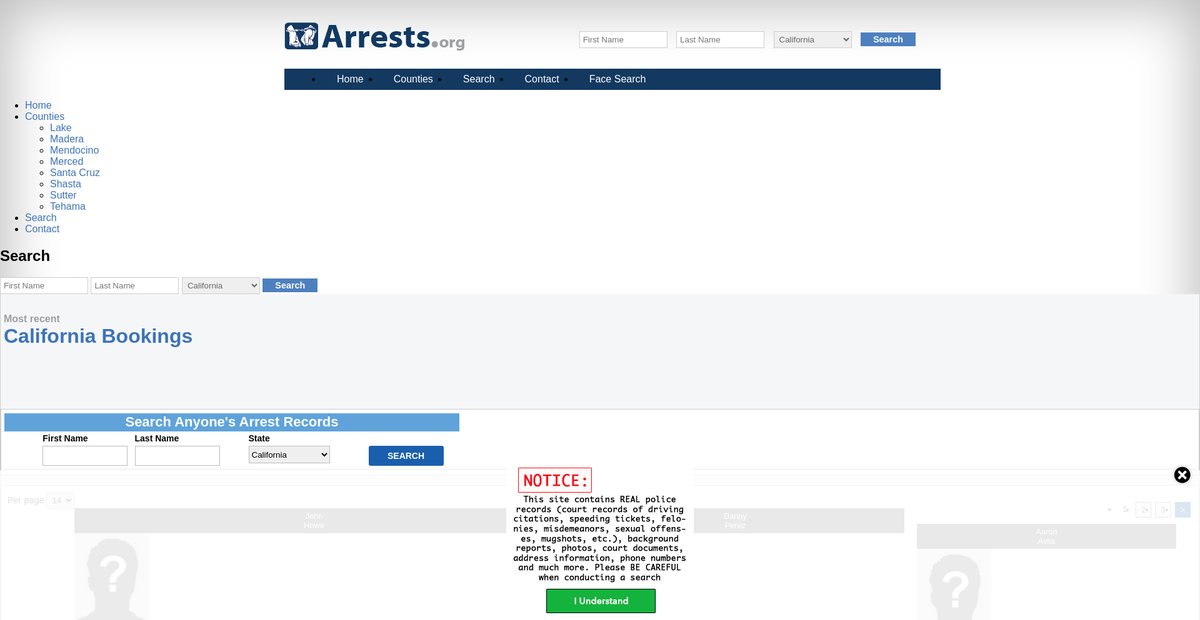Open California dropdown under the Search heading
Viewport: 1200px width, 620px height.
pyautogui.click(x=221, y=286)
